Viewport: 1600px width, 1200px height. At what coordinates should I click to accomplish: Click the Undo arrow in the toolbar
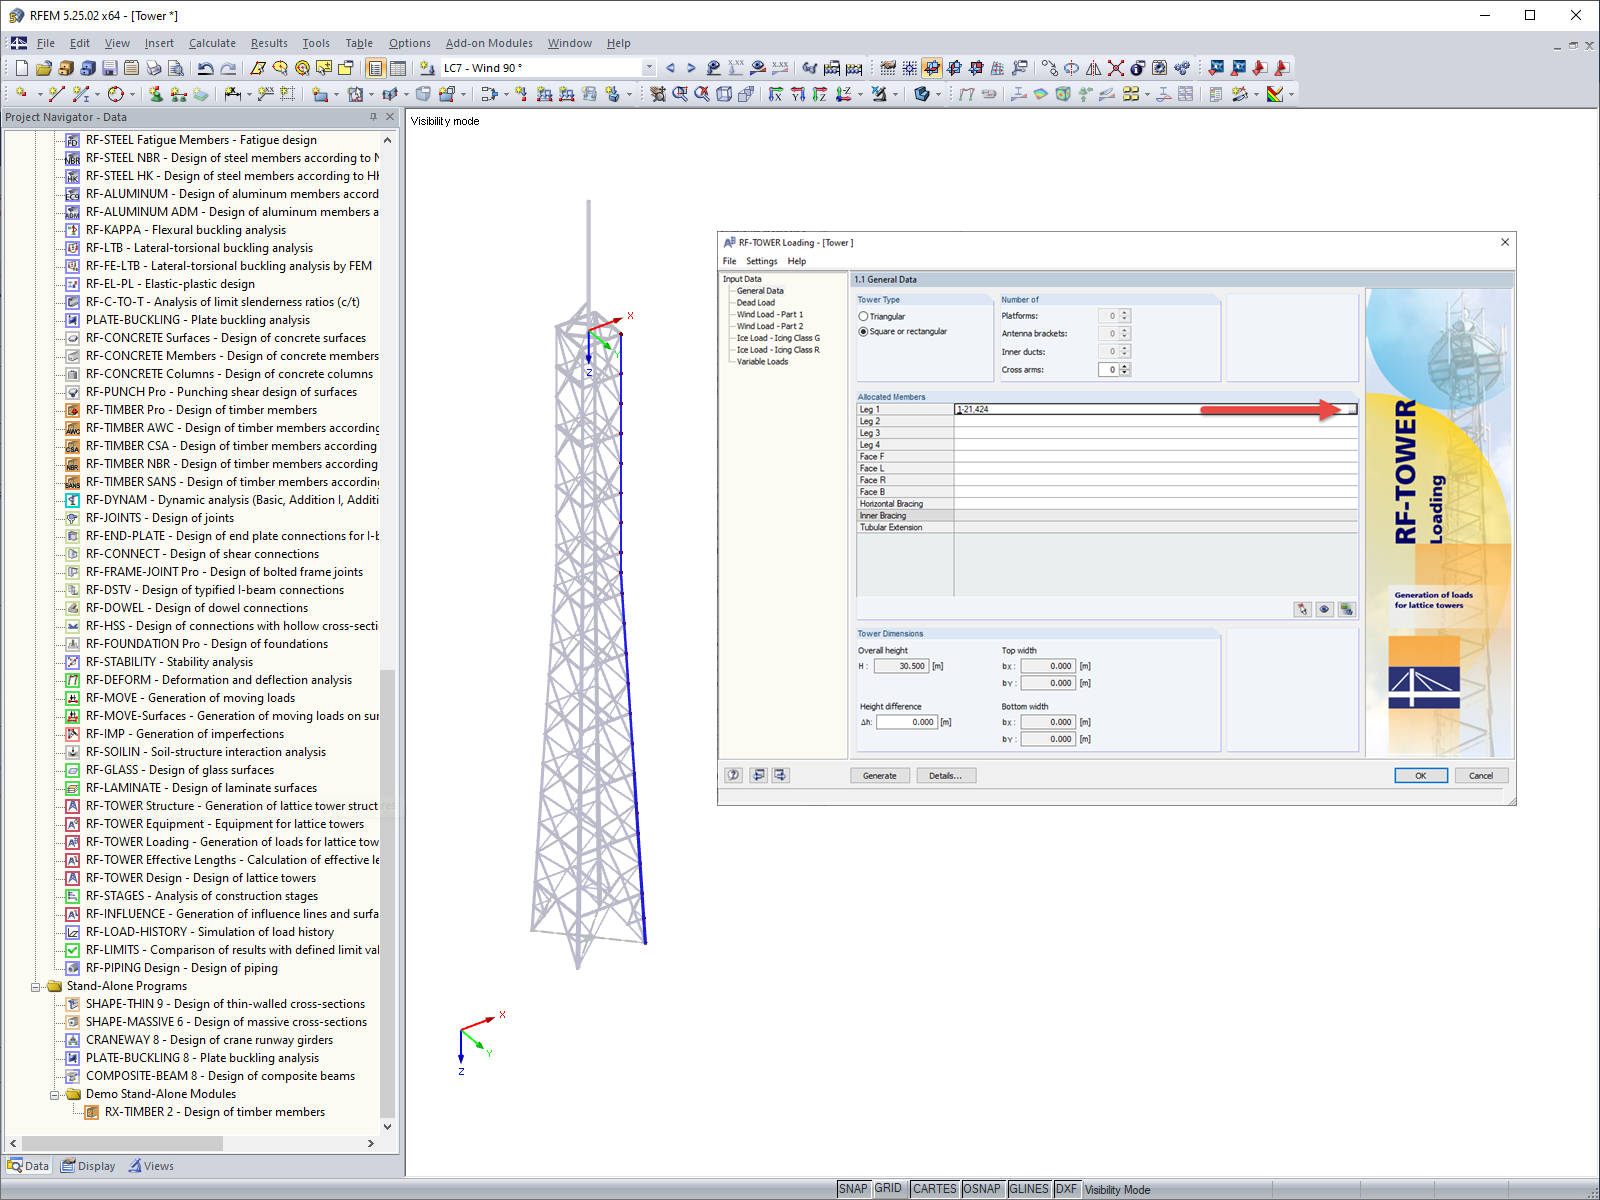click(x=205, y=68)
